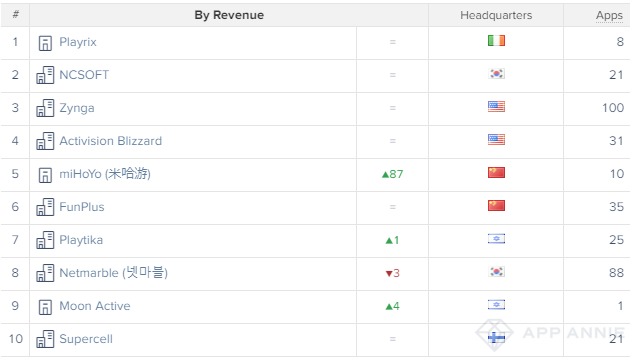
Task: Open the FunPlus publisher link
Action: pos(82,207)
